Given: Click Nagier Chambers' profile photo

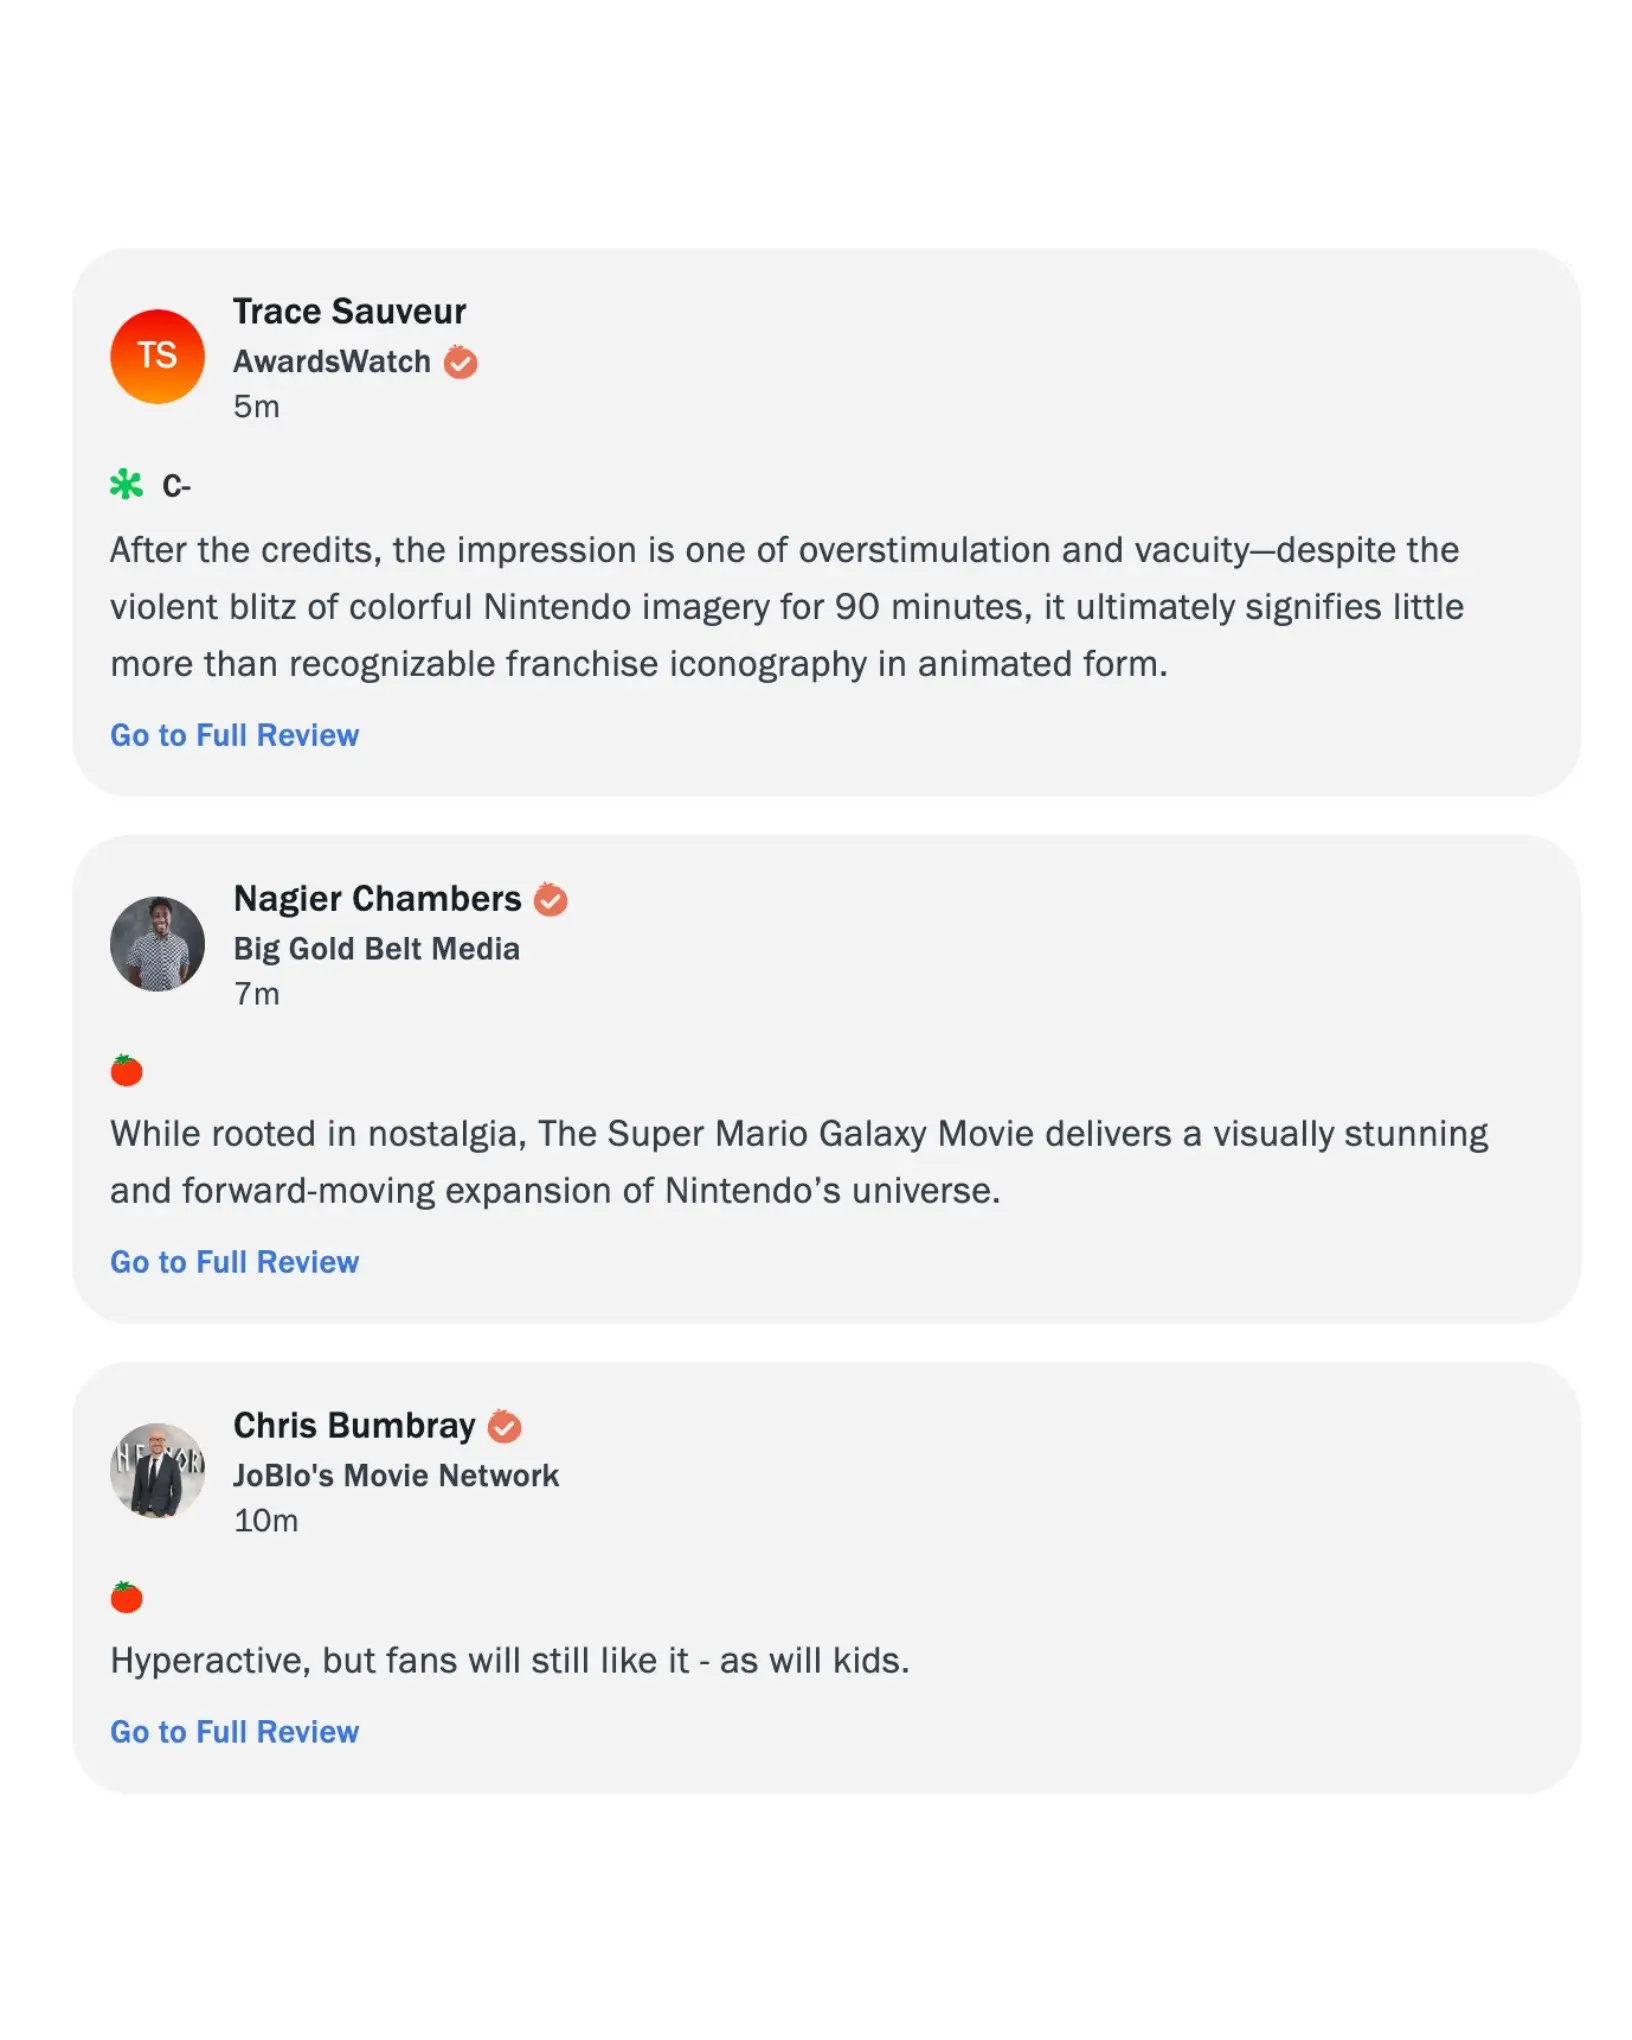Looking at the screenshot, I should pyautogui.click(x=157, y=943).
